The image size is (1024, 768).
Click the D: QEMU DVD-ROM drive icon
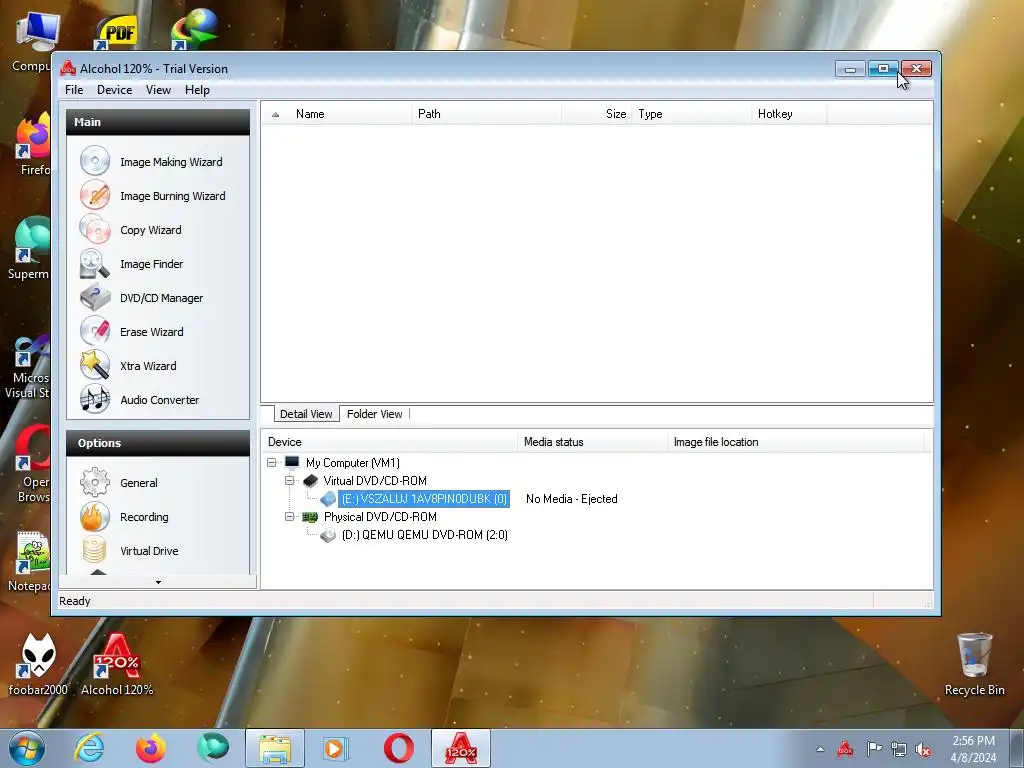[328, 535]
